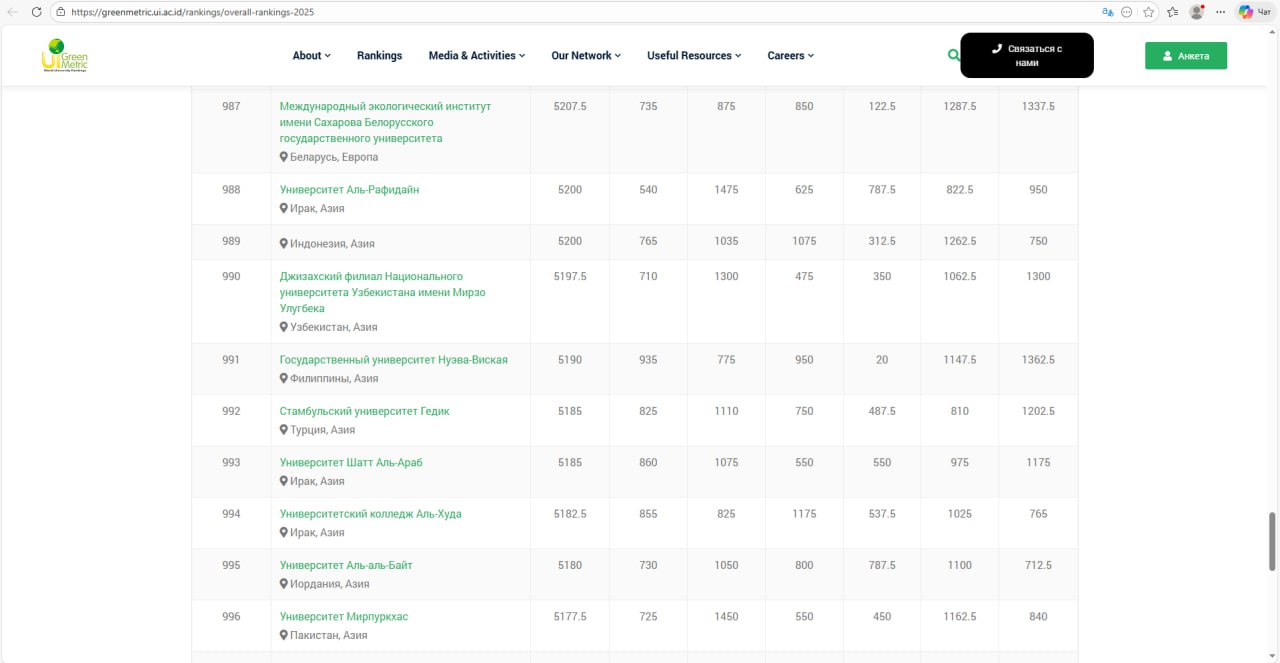Open Copilot chat button

[1254, 12]
